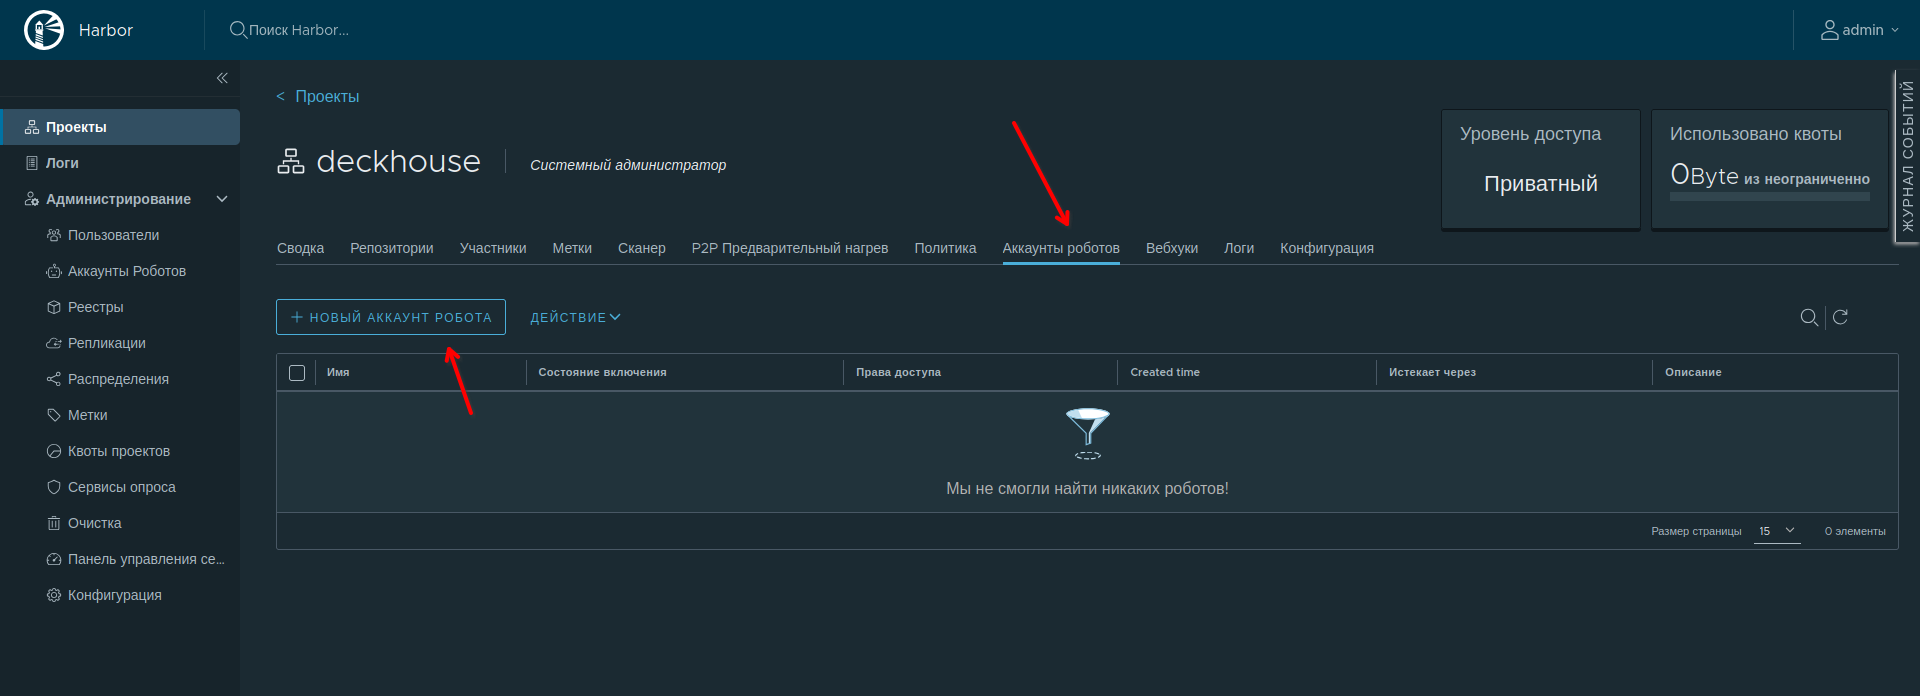1920x696 pixels.
Task: Click the Harbor logo icon
Action: click(x=43, y=30)
